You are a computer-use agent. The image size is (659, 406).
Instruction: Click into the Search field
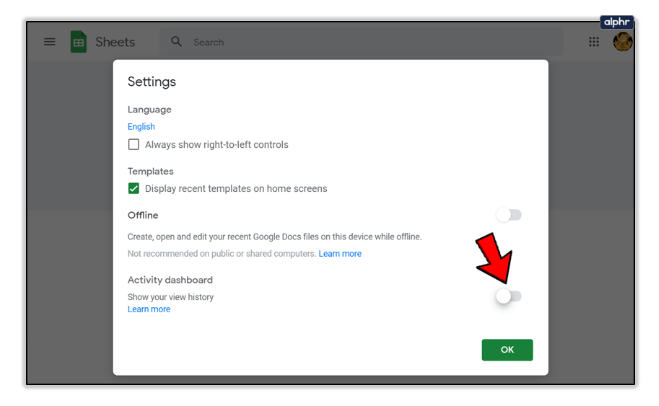pyautogui.click(x=361, y=42)
